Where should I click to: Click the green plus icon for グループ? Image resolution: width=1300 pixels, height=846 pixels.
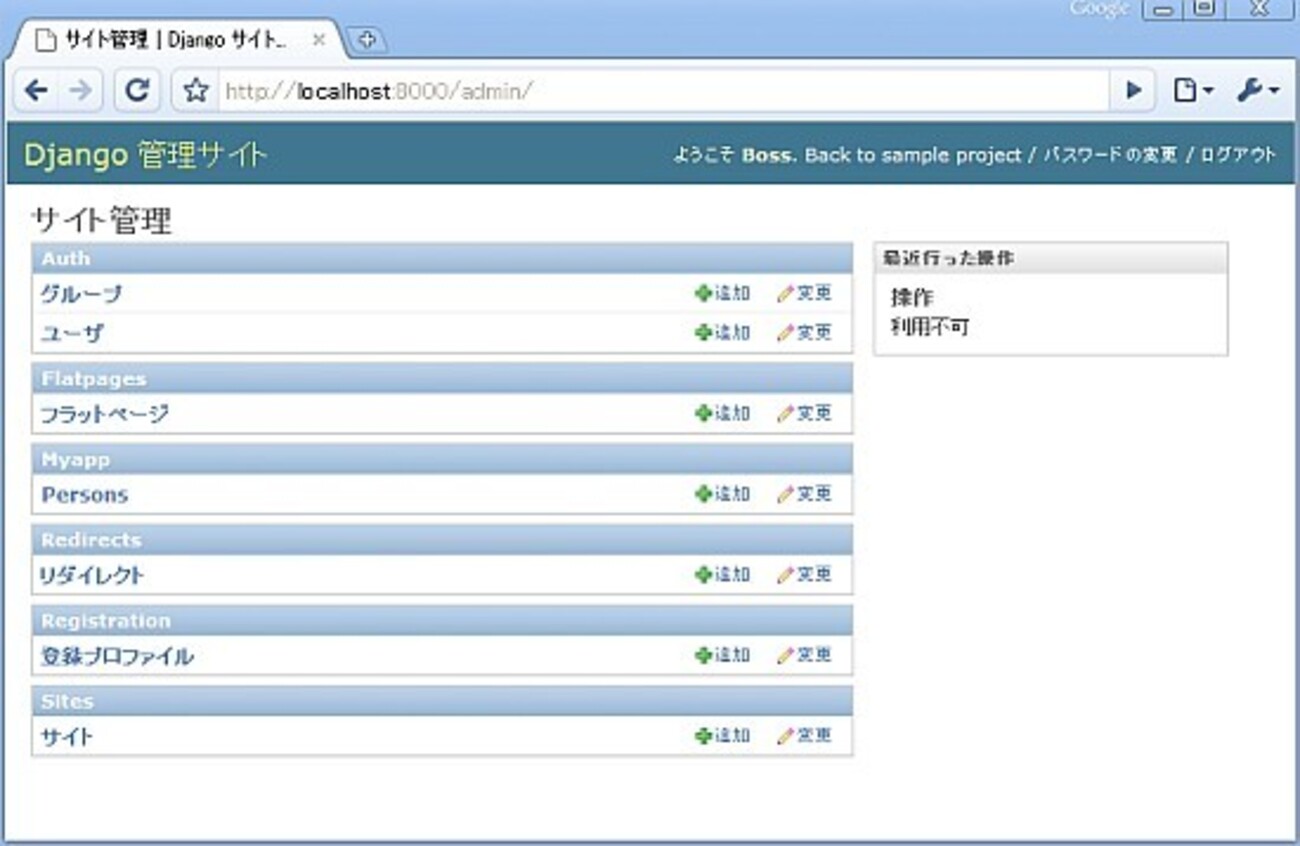(703, 293)
